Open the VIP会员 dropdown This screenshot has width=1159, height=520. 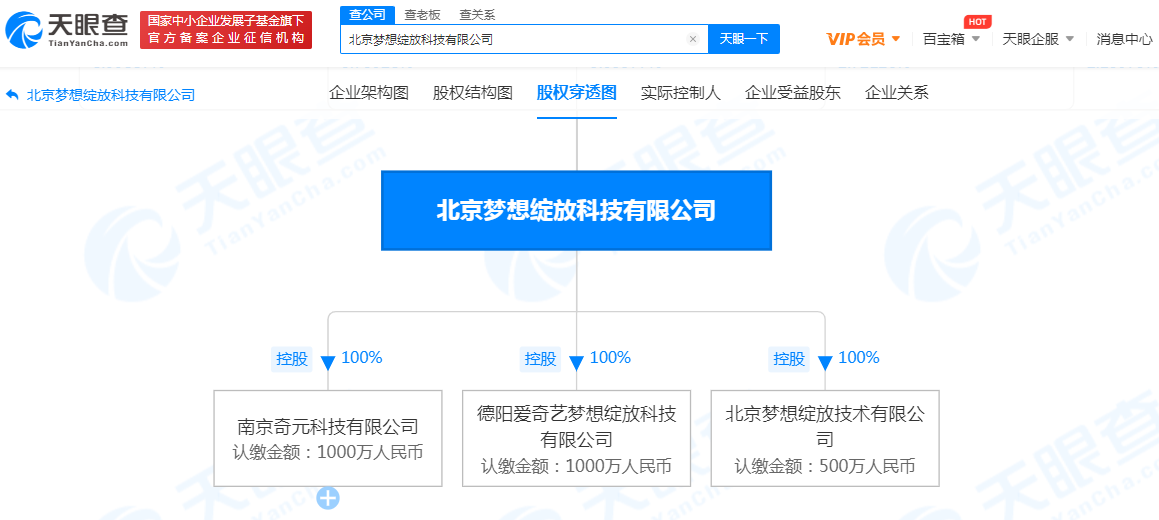[864, 39]
